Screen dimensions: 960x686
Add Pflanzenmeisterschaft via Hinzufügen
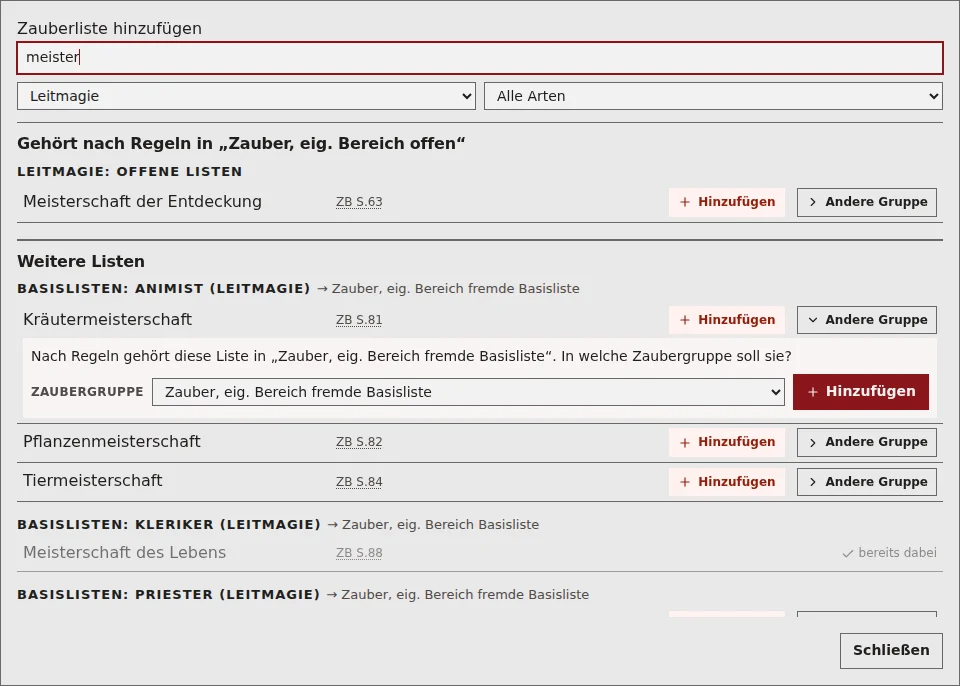pyautogui.click(x=727, y=442)
